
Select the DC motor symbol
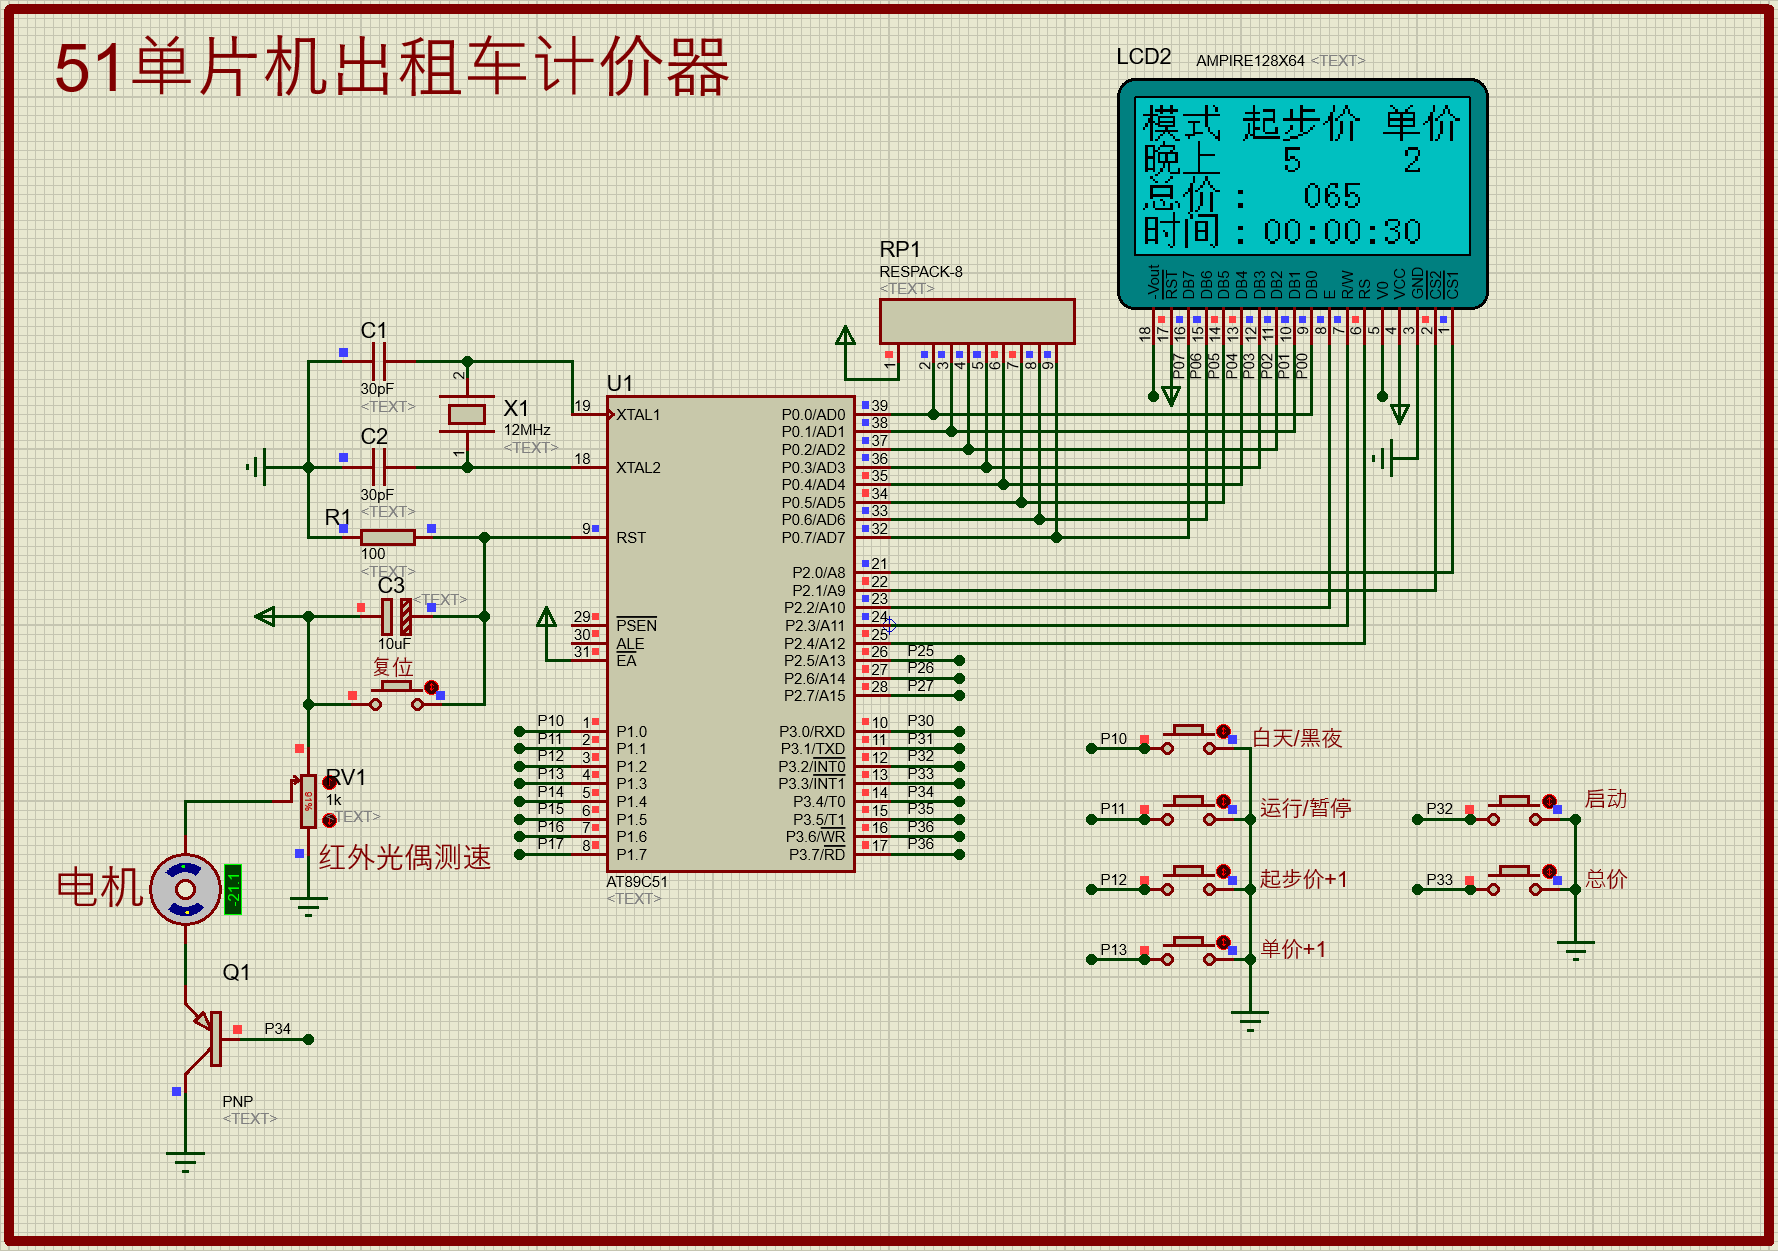[x=186, y=888]
